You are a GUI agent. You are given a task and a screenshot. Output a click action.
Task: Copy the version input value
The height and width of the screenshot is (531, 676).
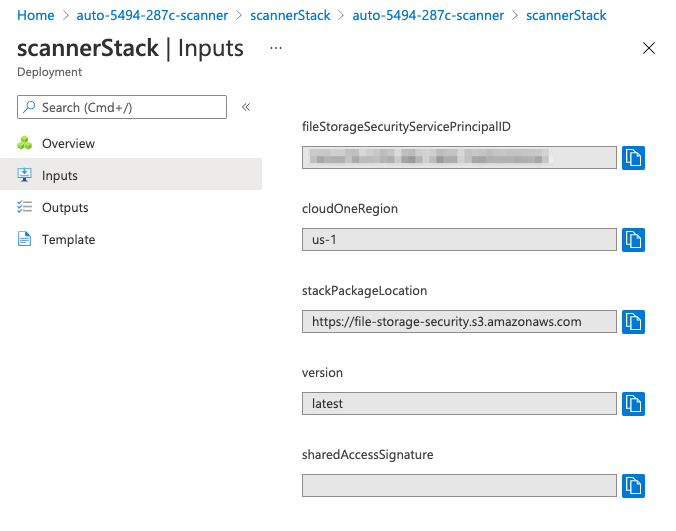[633, 404]
